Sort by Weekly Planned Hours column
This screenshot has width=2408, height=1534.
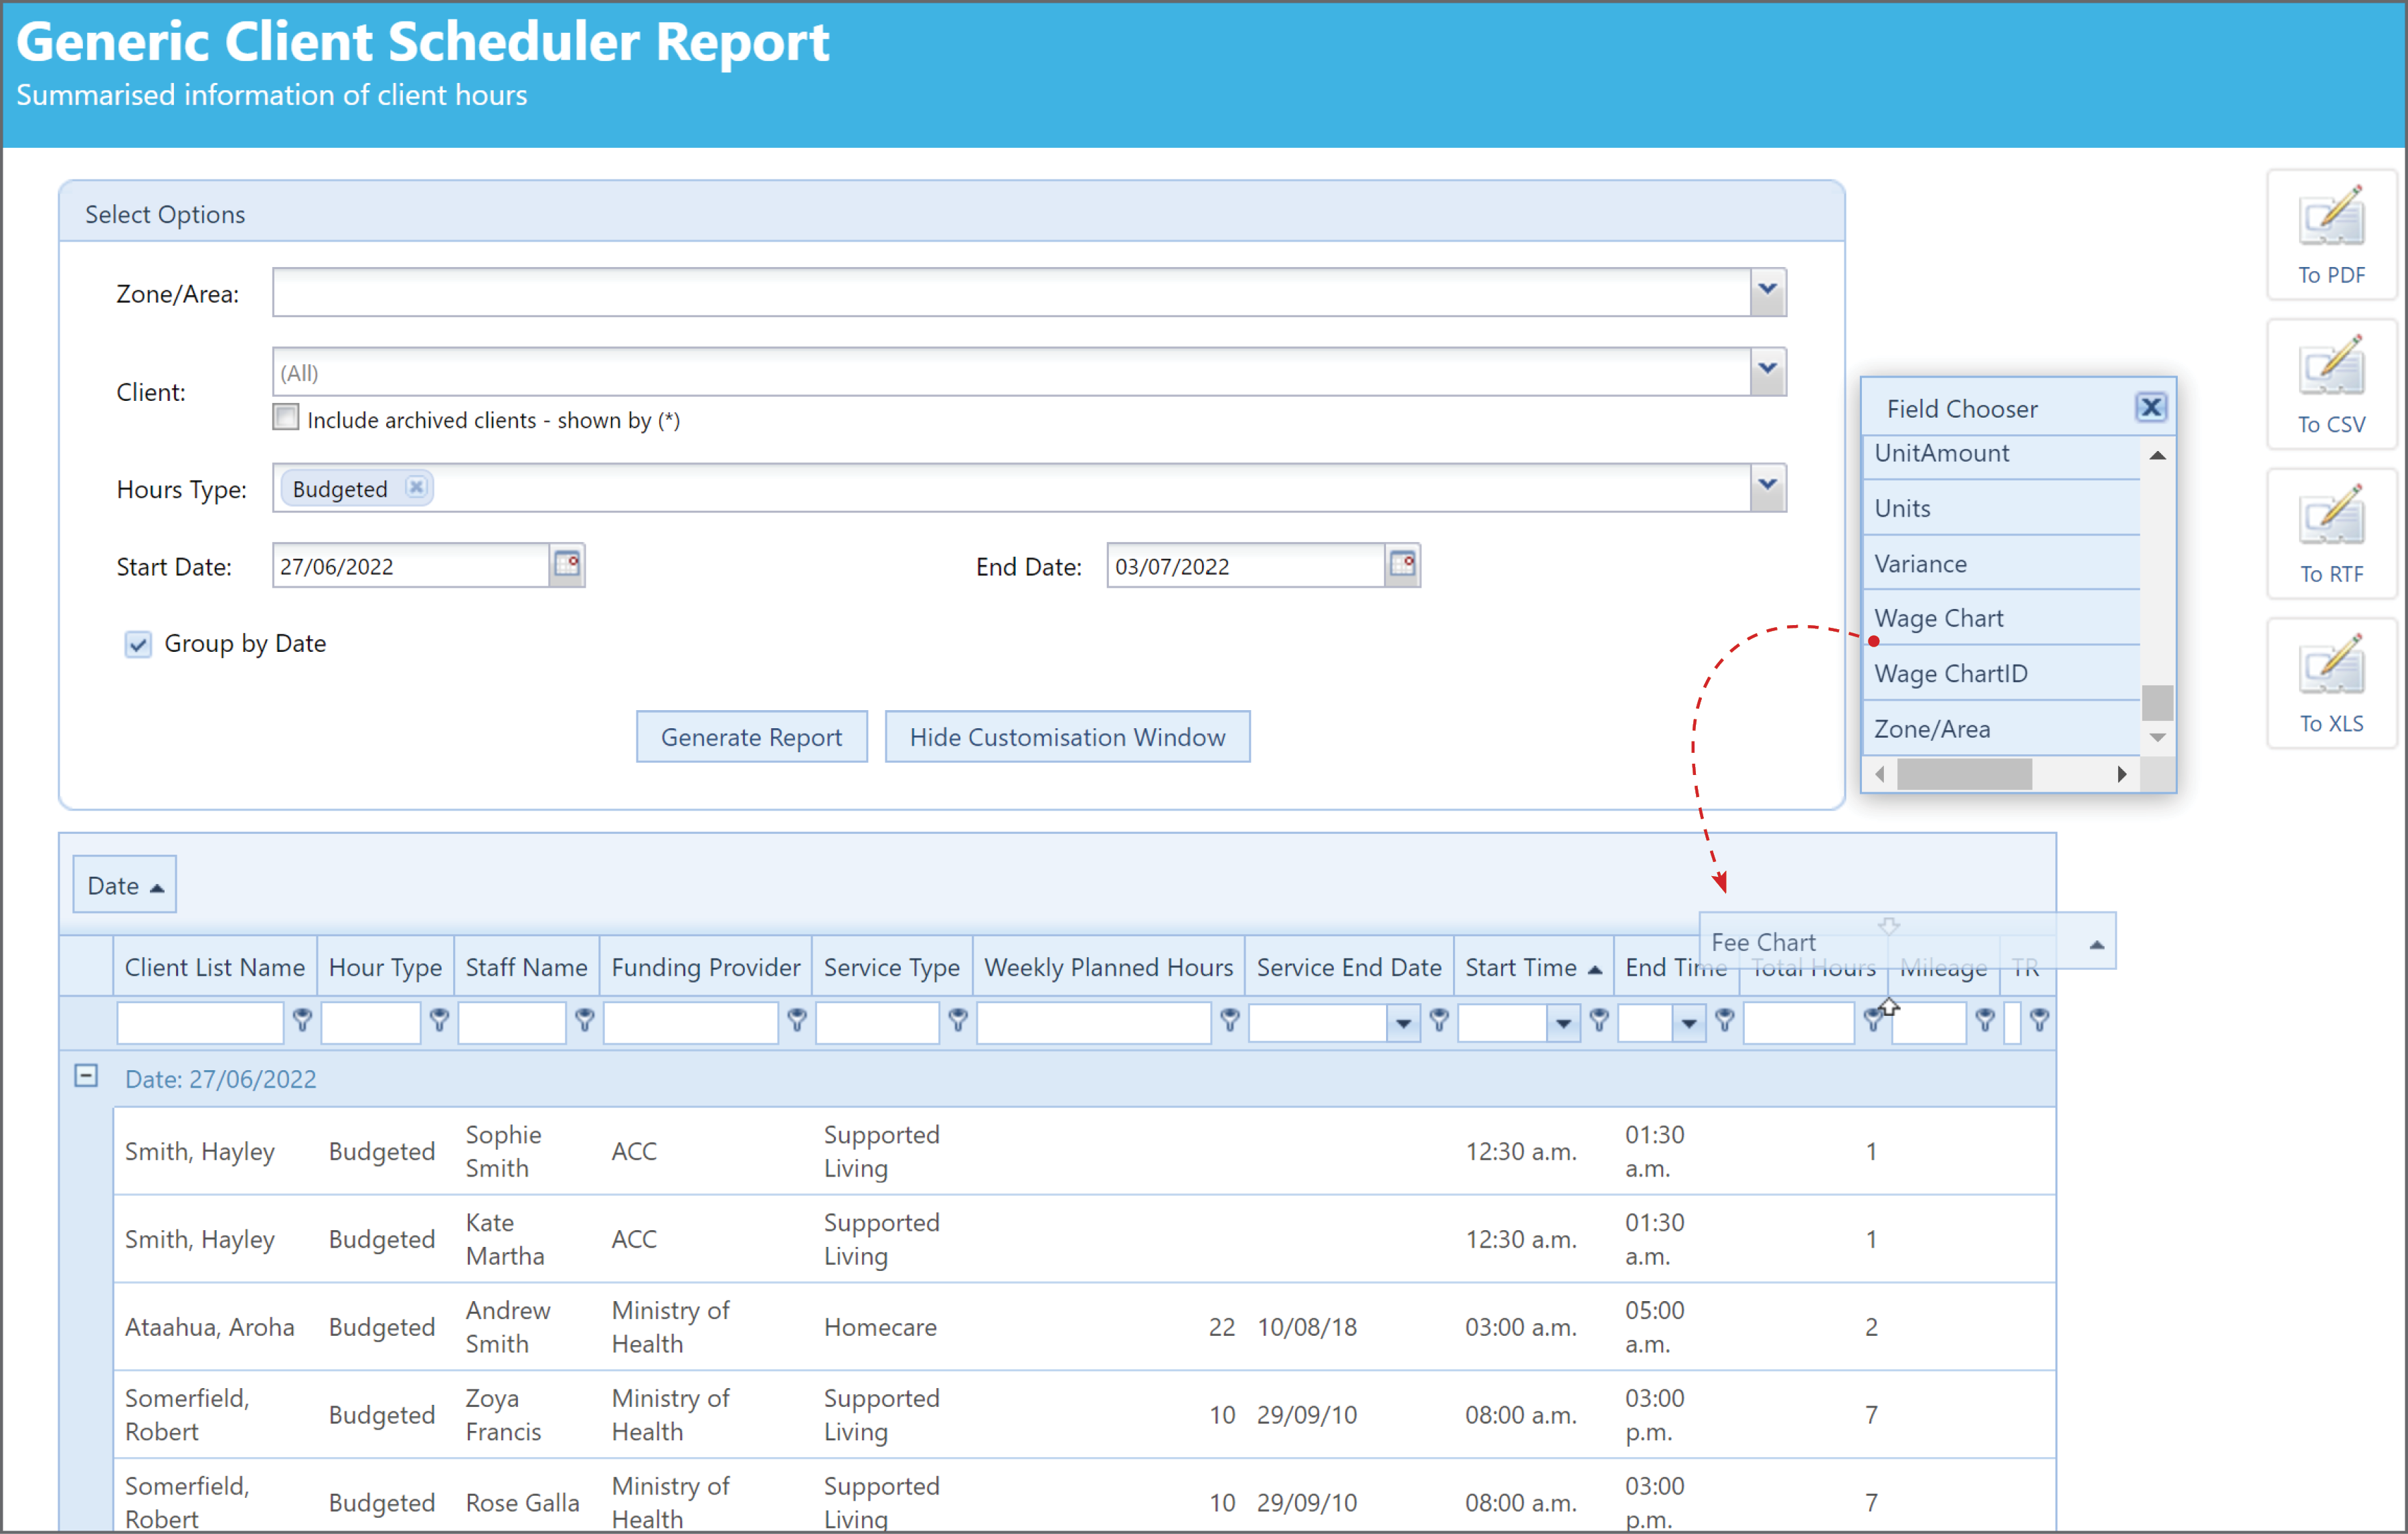(1108, 966)
